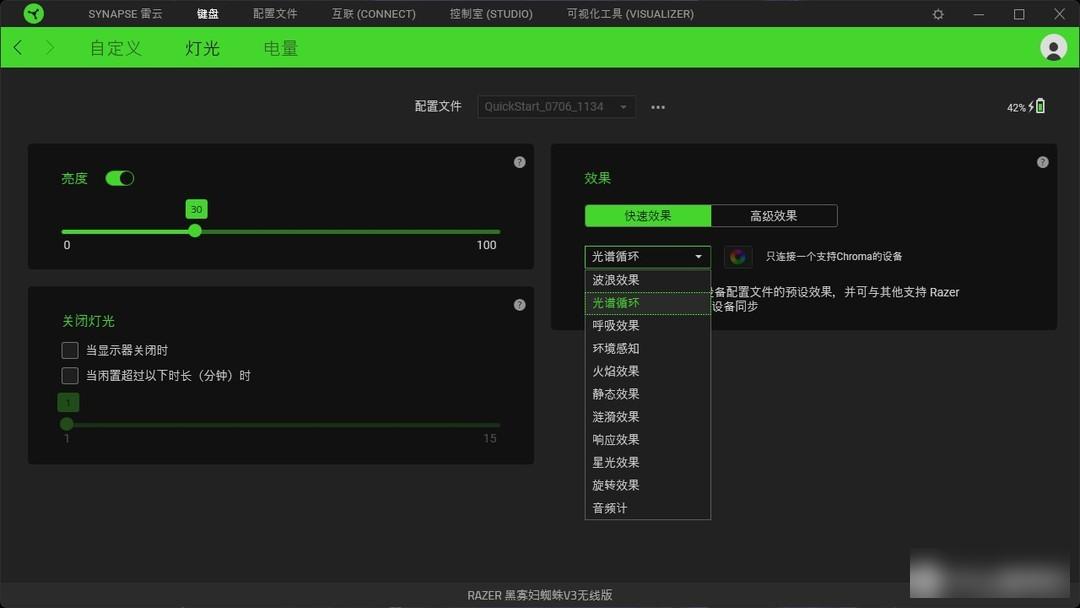The image size is (1080, 608).
Task: Click the 42% battery percentage text
Action: 1016,107
